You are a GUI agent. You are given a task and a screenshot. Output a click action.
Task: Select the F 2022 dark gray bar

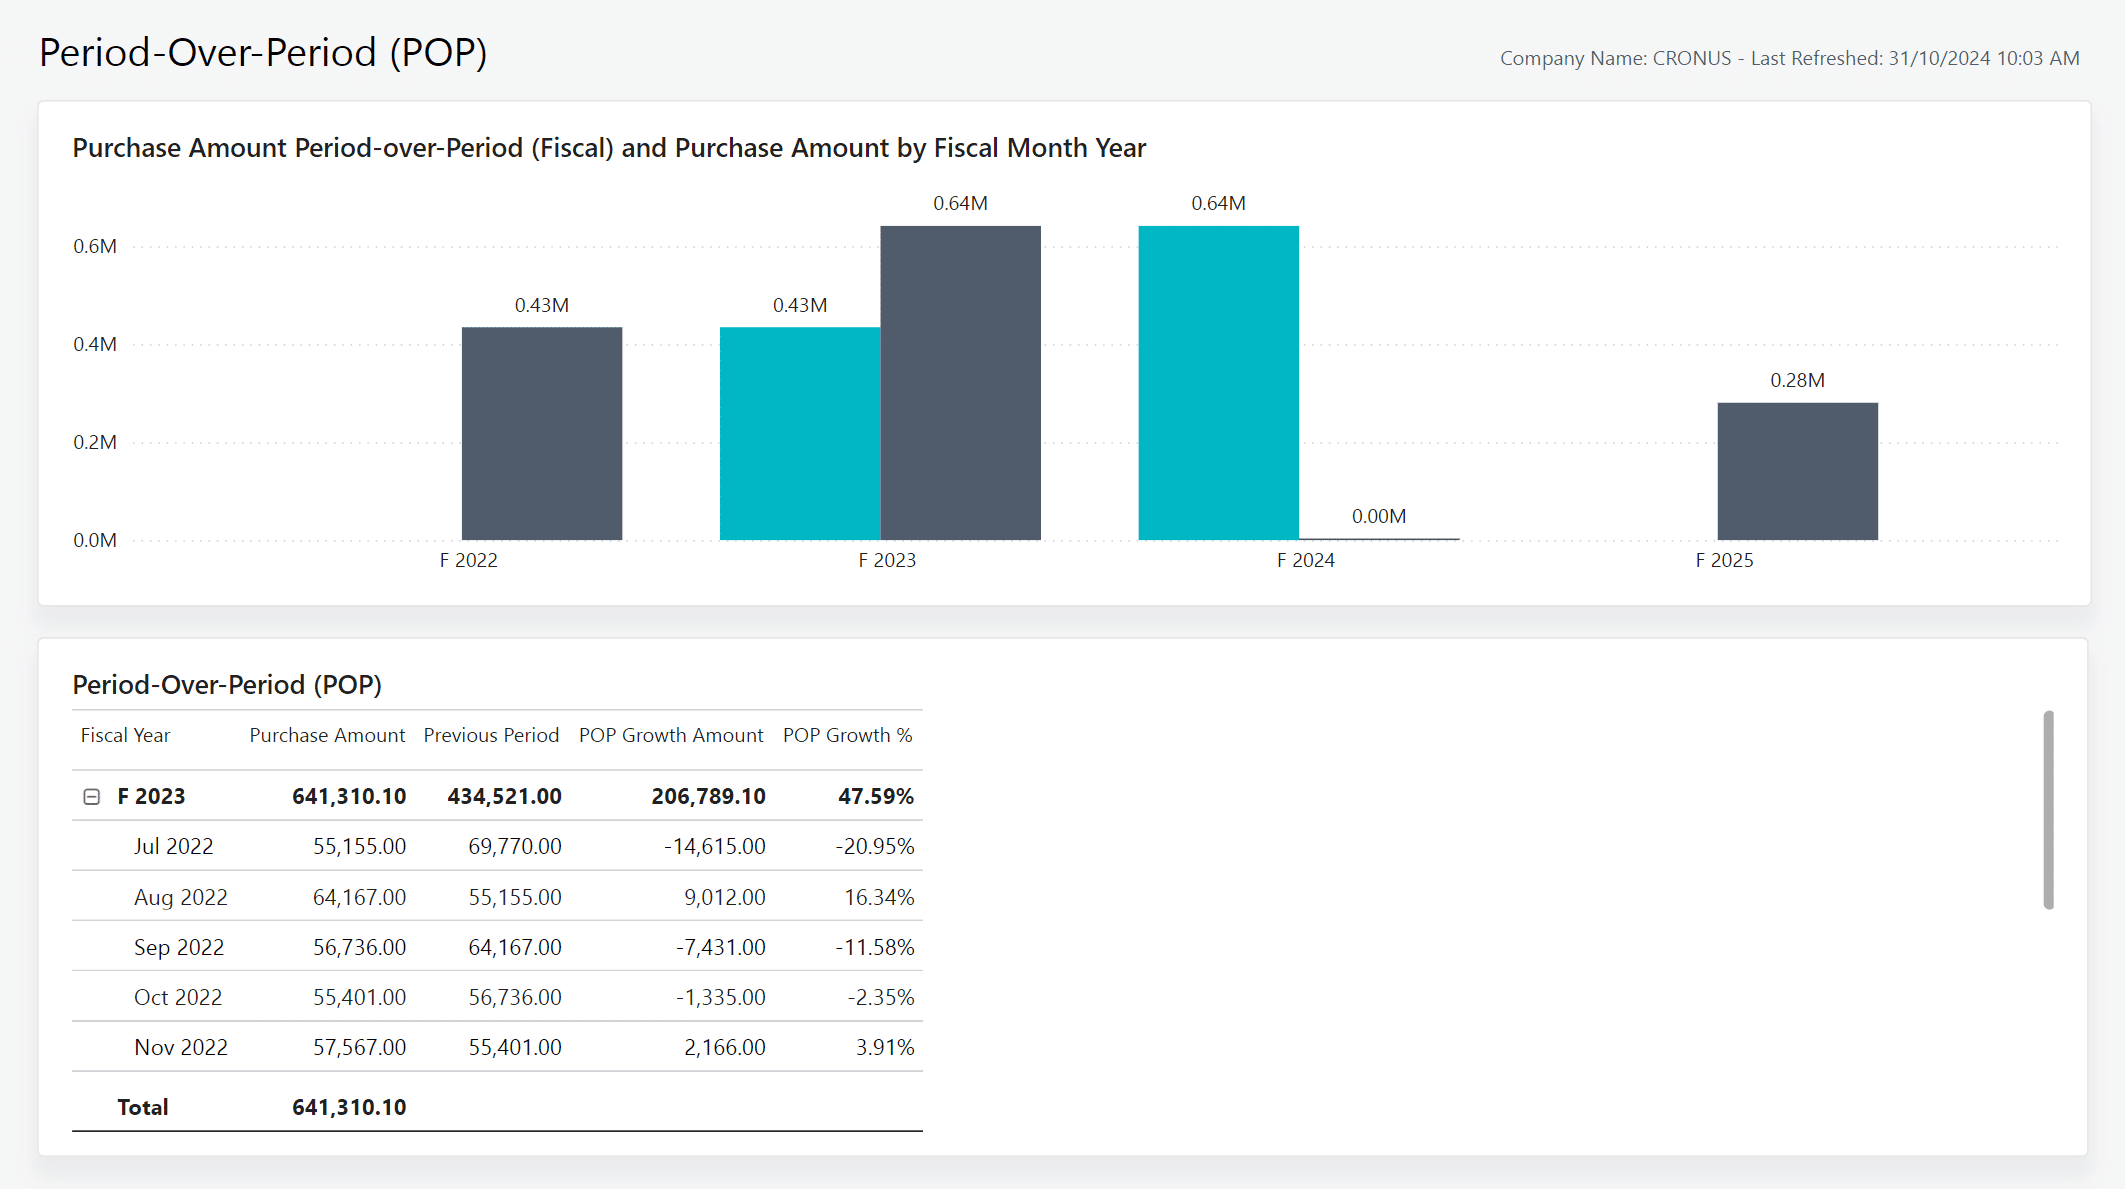542,433
